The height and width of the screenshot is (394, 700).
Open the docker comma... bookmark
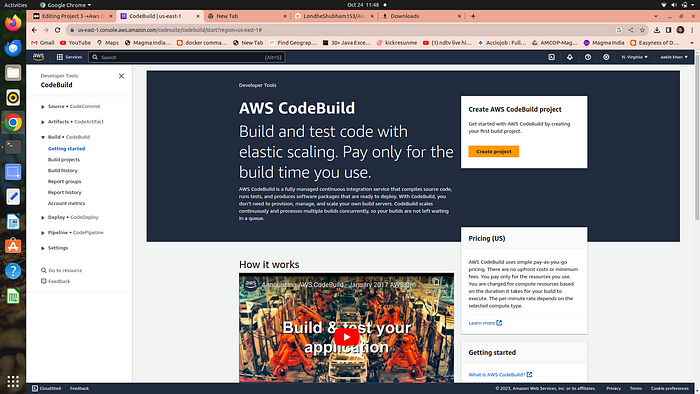[x=202, y=43]
